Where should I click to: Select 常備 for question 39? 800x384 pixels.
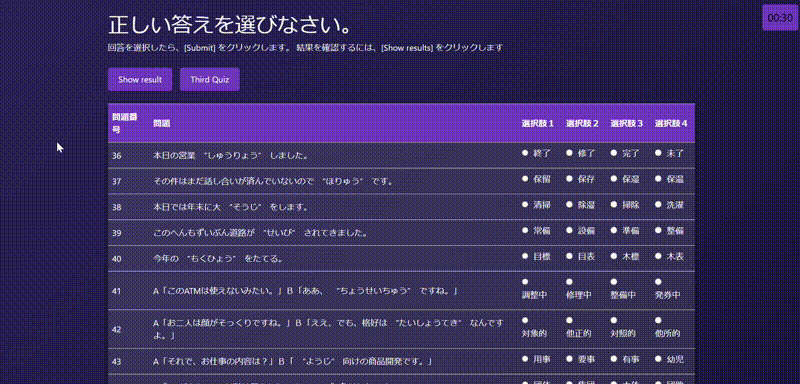[x=525, y=231]
